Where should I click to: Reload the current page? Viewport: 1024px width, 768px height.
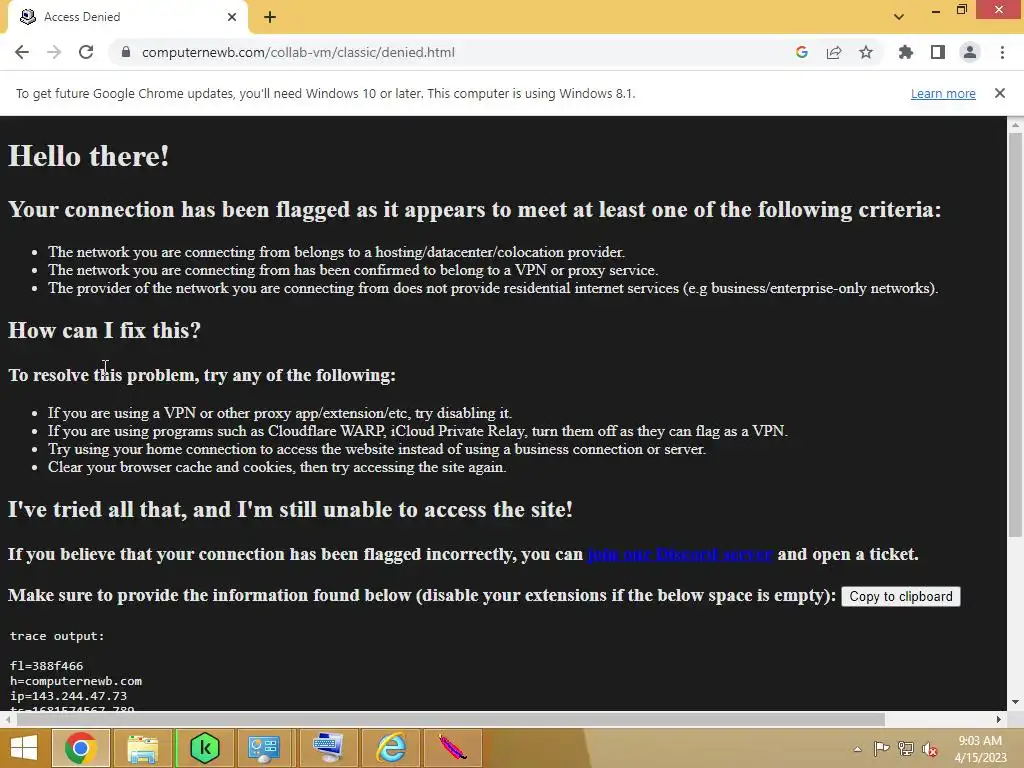click(x=86, y=52)
